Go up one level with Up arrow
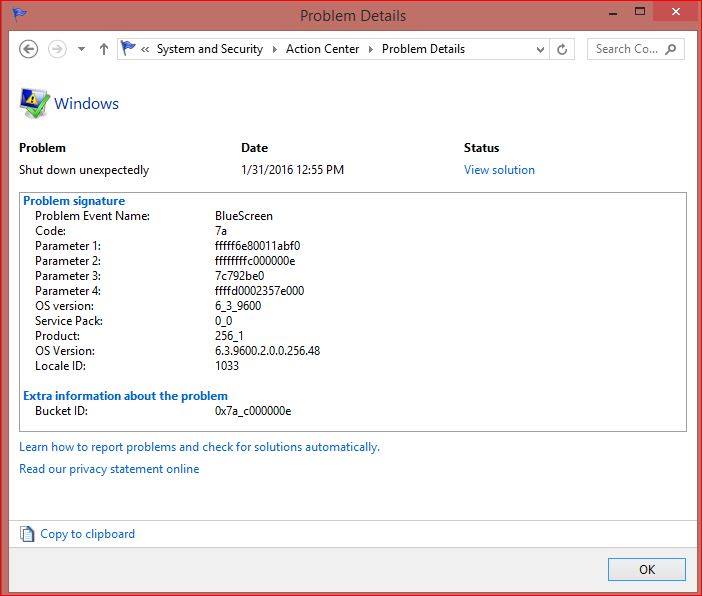This screenshot has height=596, width=702. (104, 49)
